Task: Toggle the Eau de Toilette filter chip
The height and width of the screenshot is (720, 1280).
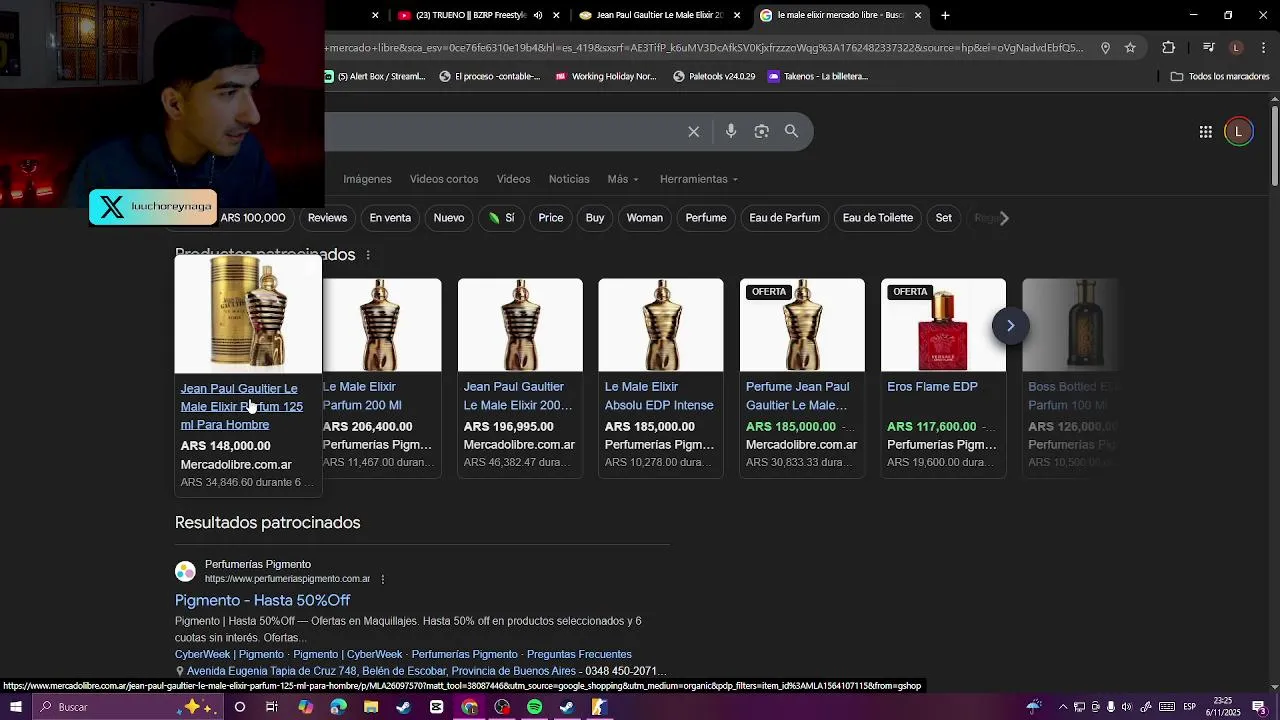Action: tap(878, 218)
